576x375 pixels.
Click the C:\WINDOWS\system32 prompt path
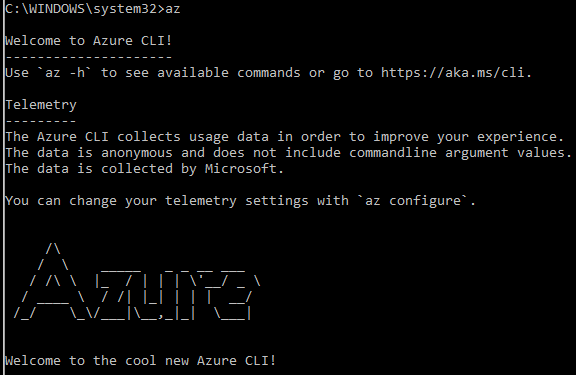(81, 9)
